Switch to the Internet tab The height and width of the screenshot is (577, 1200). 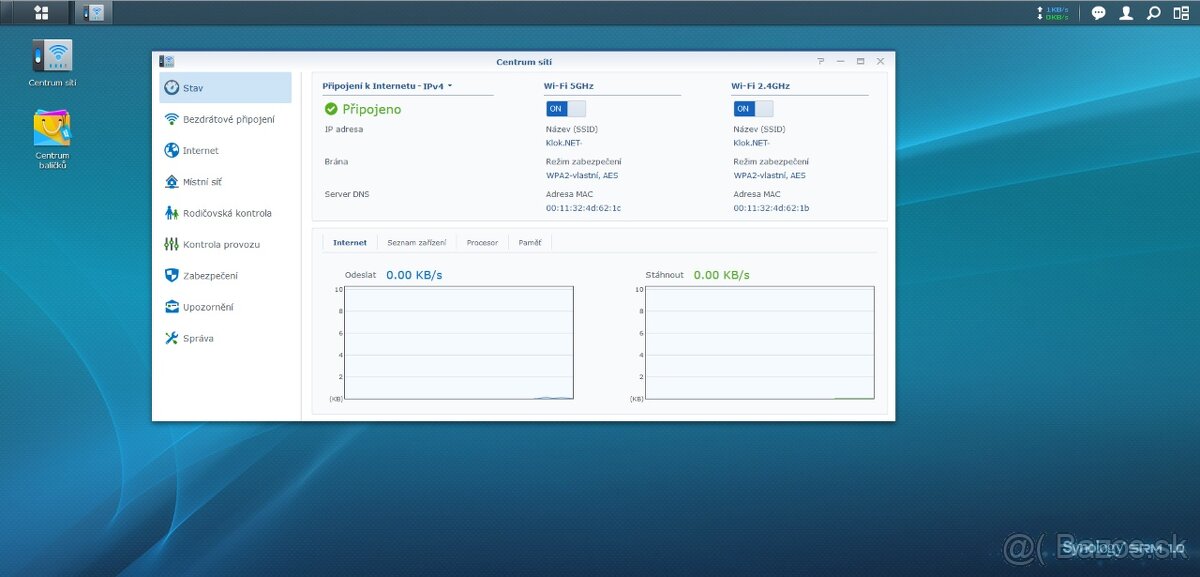click(350, 243)
